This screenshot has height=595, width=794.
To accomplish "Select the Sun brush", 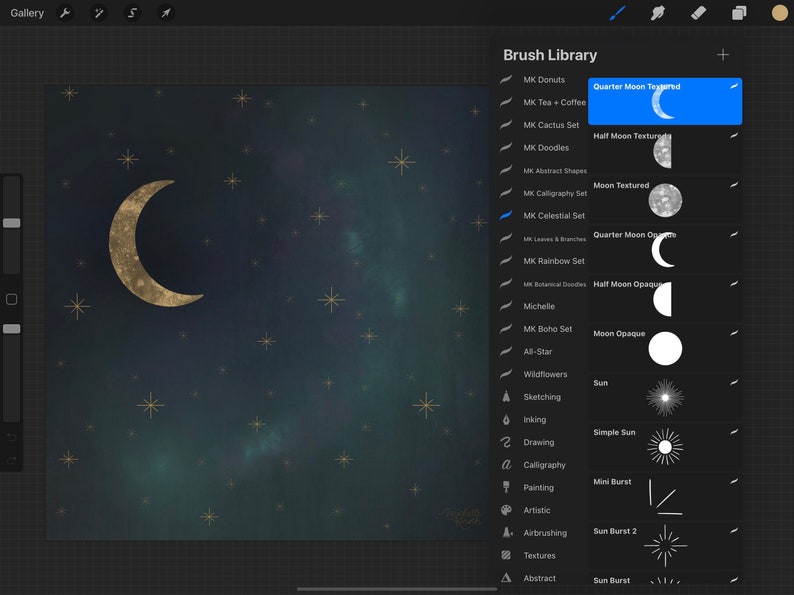I will [x=665, y=398].
